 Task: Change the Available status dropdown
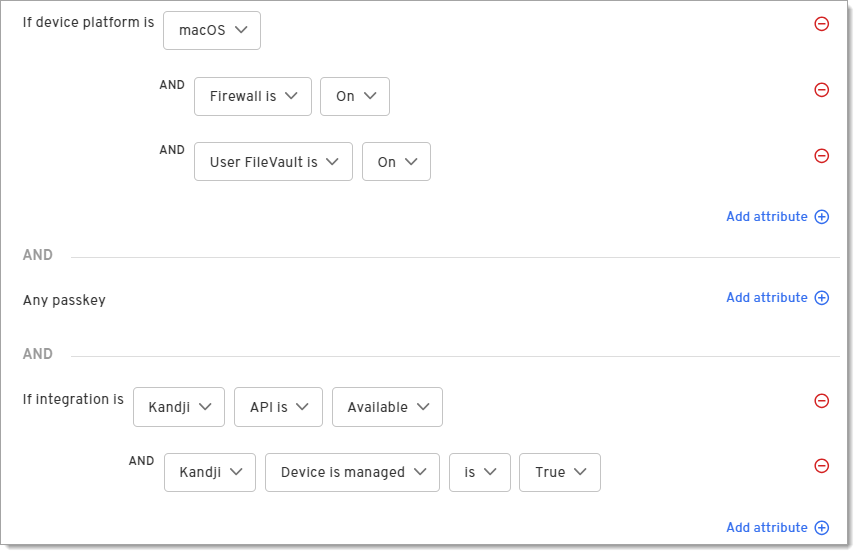pyautogui.click(x=387, y=407)
